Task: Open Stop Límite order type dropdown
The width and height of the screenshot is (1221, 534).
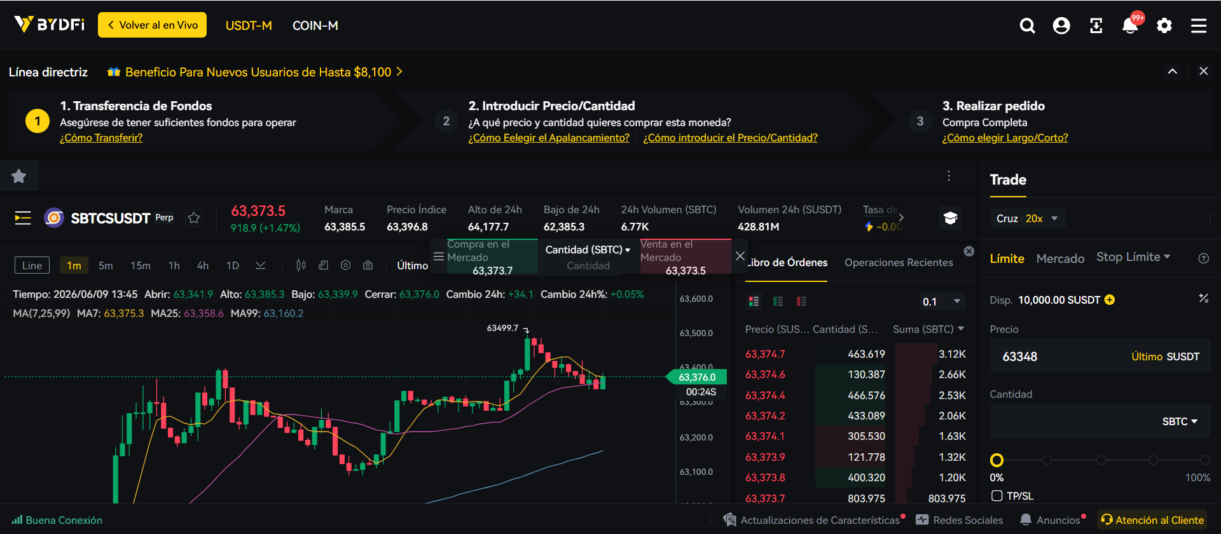Action: pyautogui.click(x=1133, y=257)
